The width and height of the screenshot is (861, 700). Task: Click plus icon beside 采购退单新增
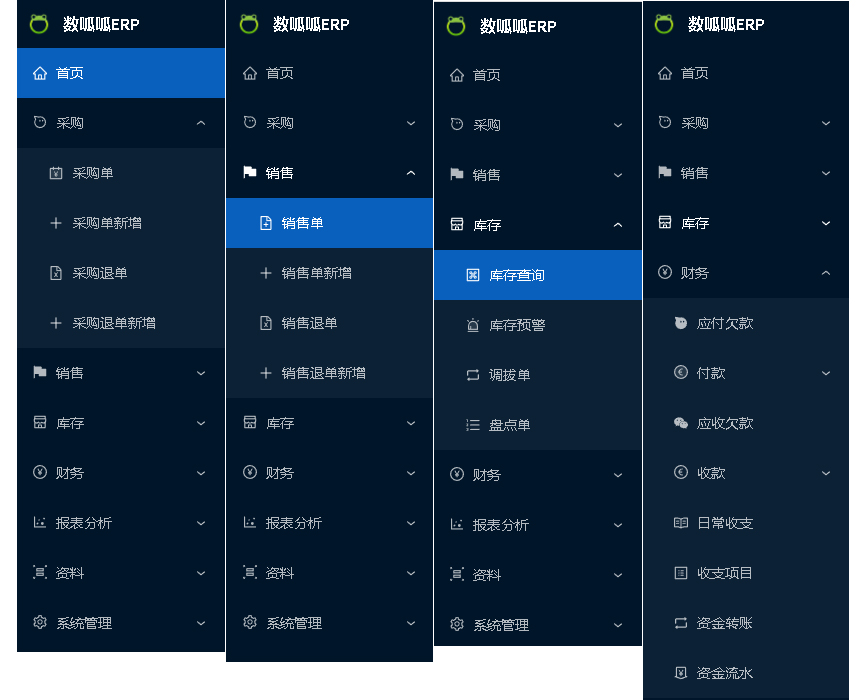click(x=56, y=323)
